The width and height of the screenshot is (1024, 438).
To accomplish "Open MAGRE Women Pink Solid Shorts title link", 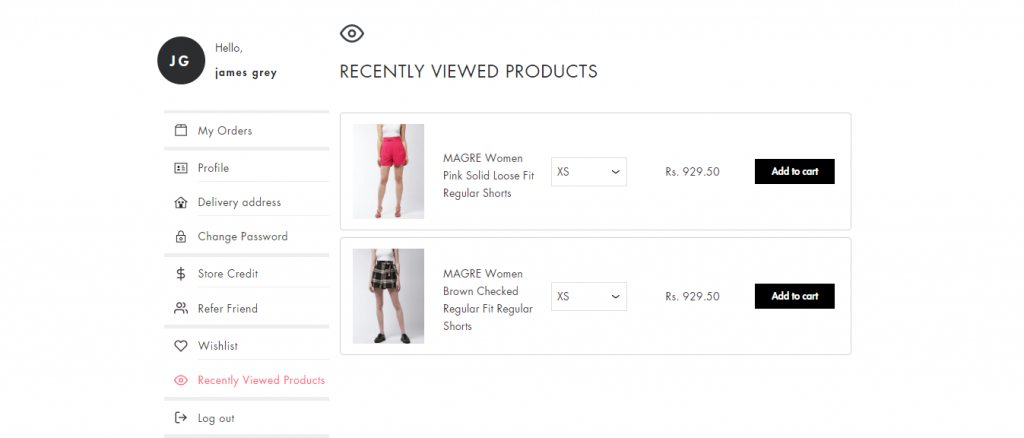I will pyautogui.click(x=488, y=176).
